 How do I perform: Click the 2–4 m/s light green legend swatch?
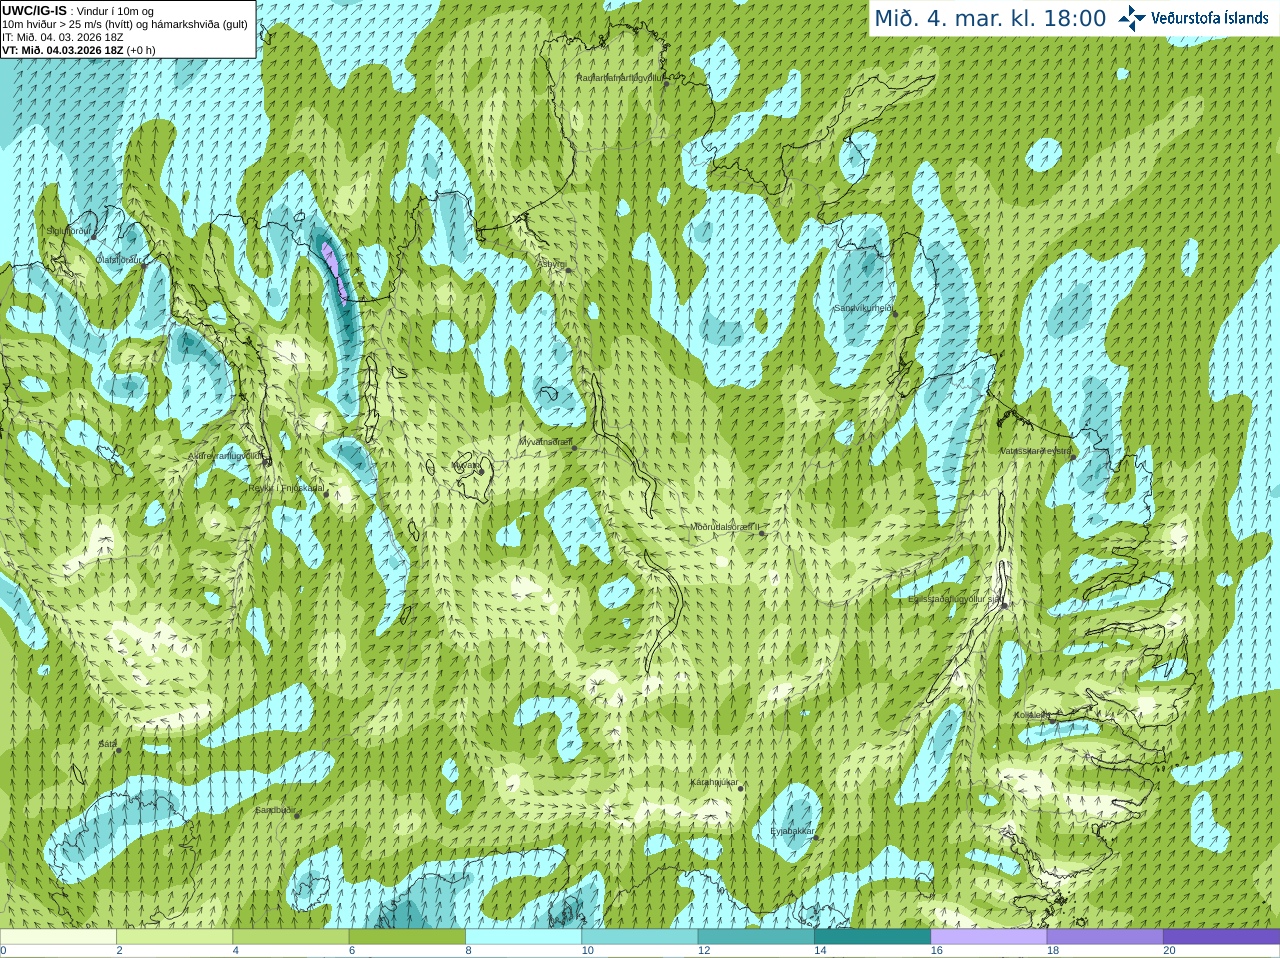pos(174,937)
